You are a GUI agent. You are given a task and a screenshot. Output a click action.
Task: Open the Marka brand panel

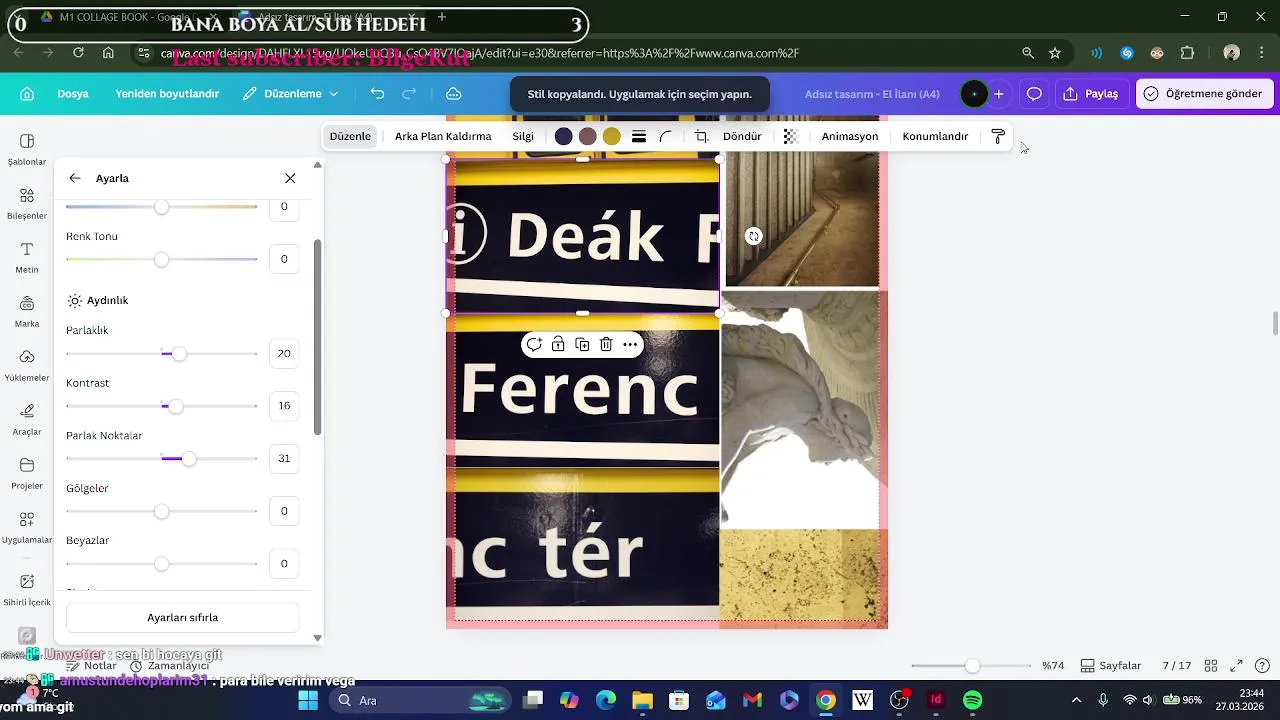pyautogui.click(x=27, y=311)
